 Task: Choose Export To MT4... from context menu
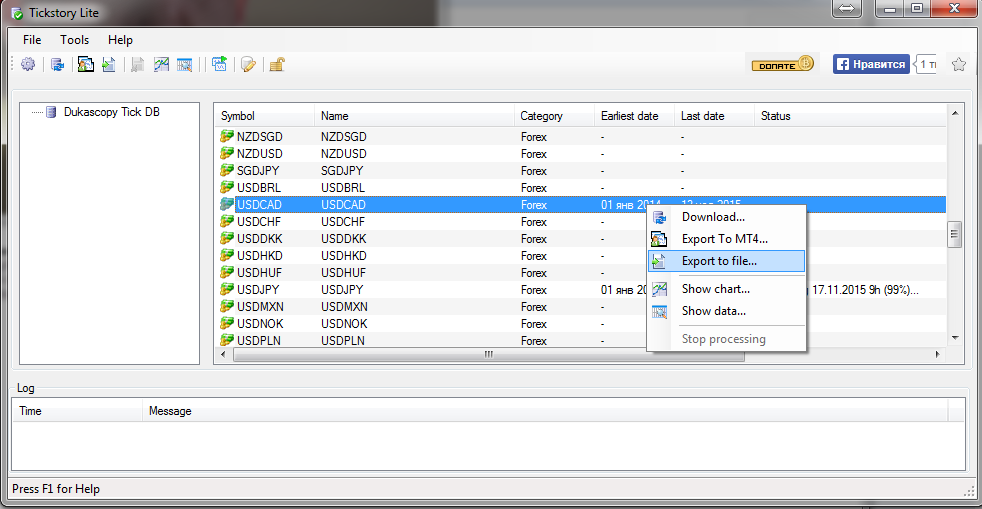[x=726, y=239]
